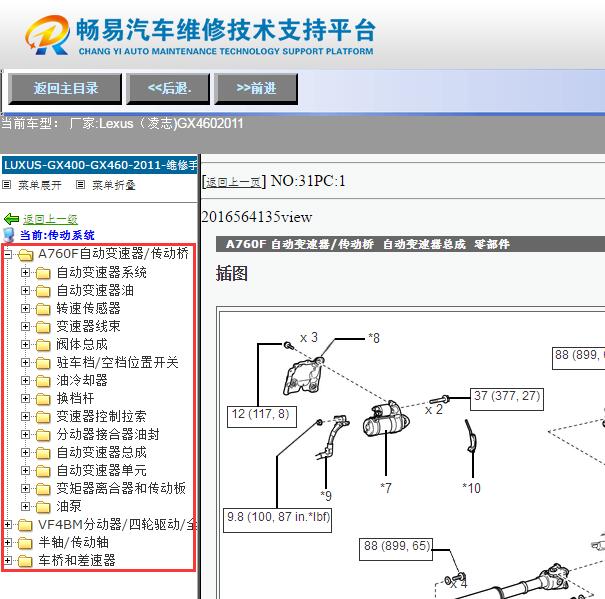Expand the 换档杆 node
The height and width of the screenshot is (599, 605).
click(25, 398)
